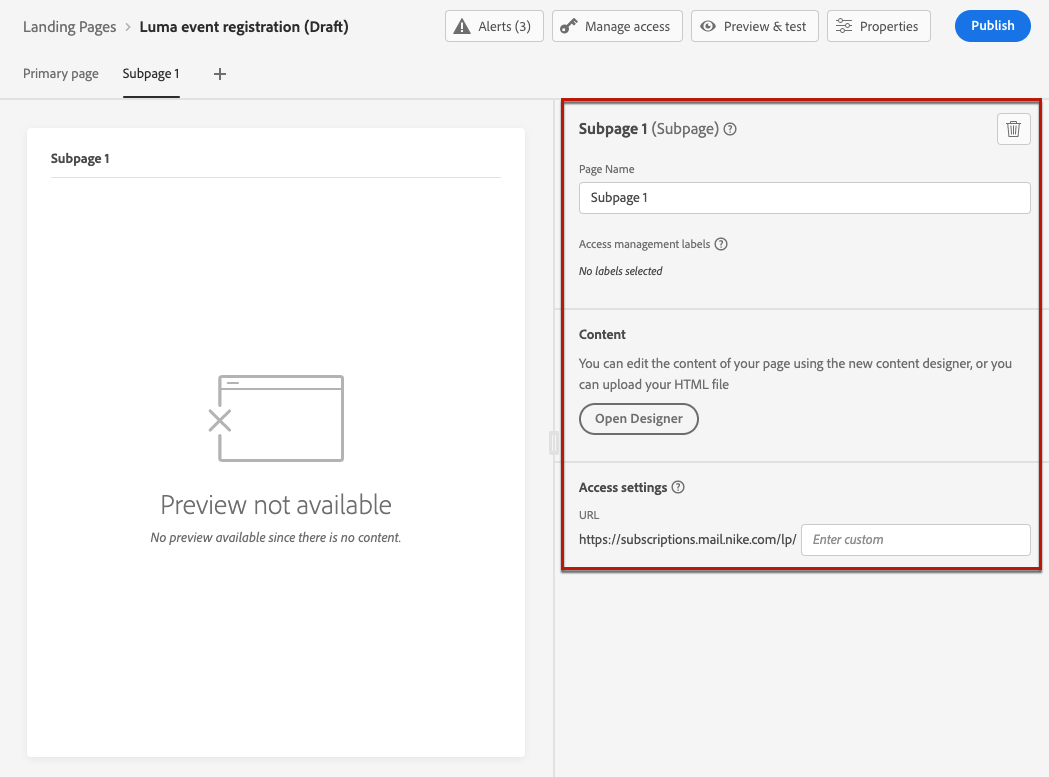Select the Subpage 1 tab
1049x777 pixels.
(151, 74)
